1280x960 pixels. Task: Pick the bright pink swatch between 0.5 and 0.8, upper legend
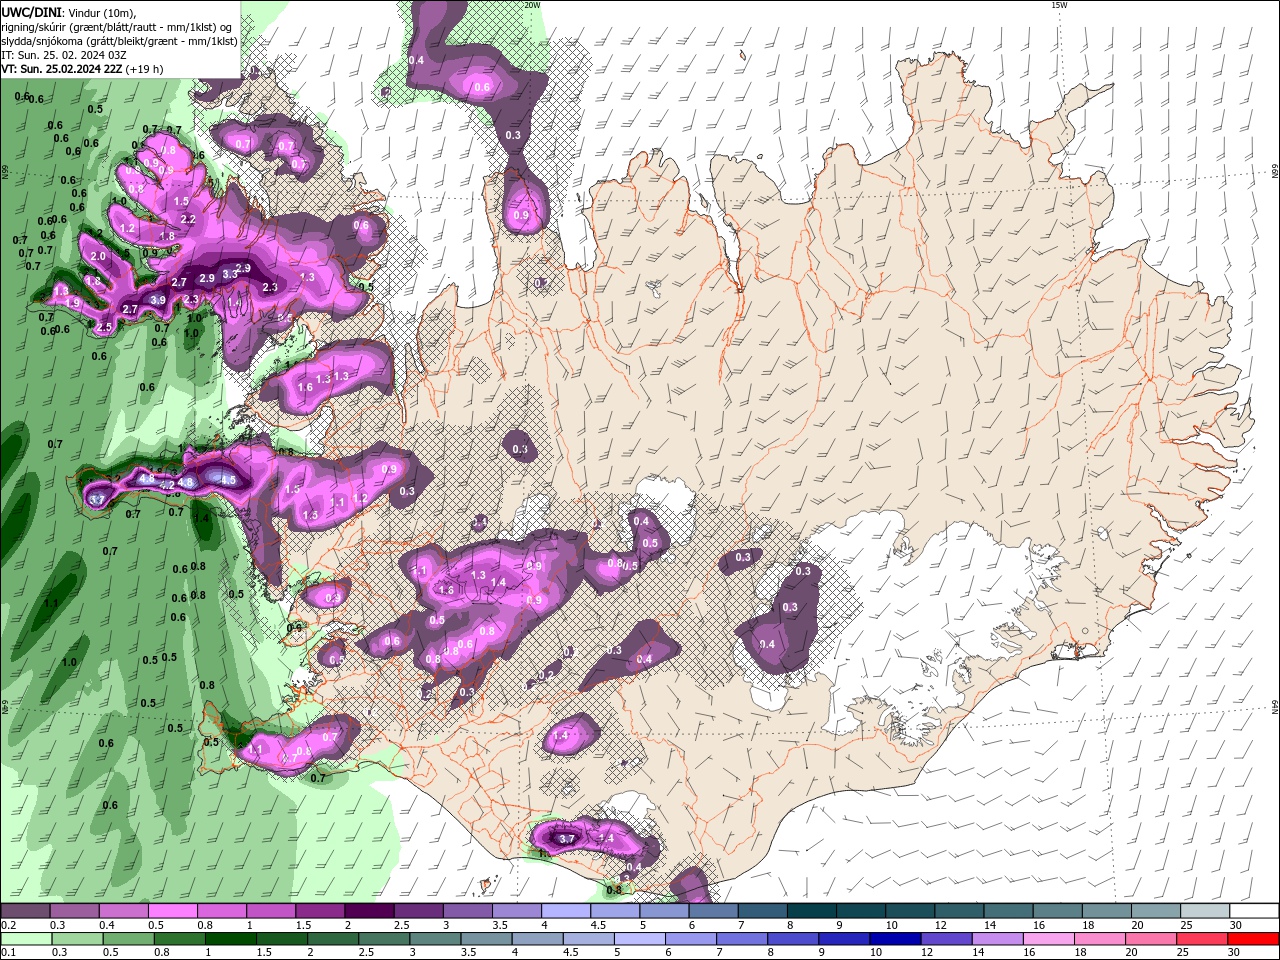click(172, 911)
